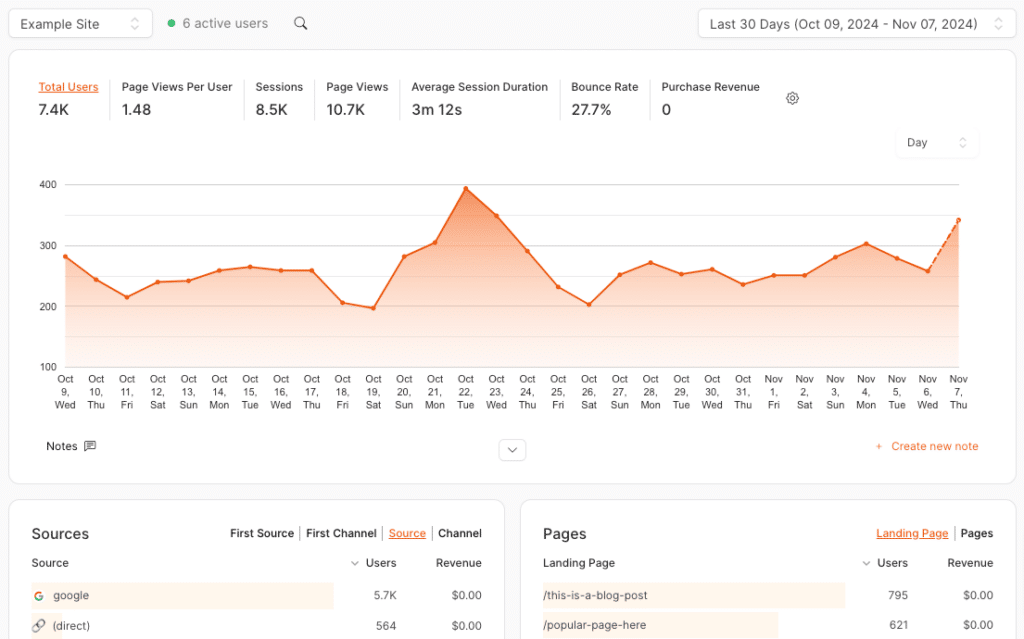Open the Day granularity dropdown

[x=937, y=143]
